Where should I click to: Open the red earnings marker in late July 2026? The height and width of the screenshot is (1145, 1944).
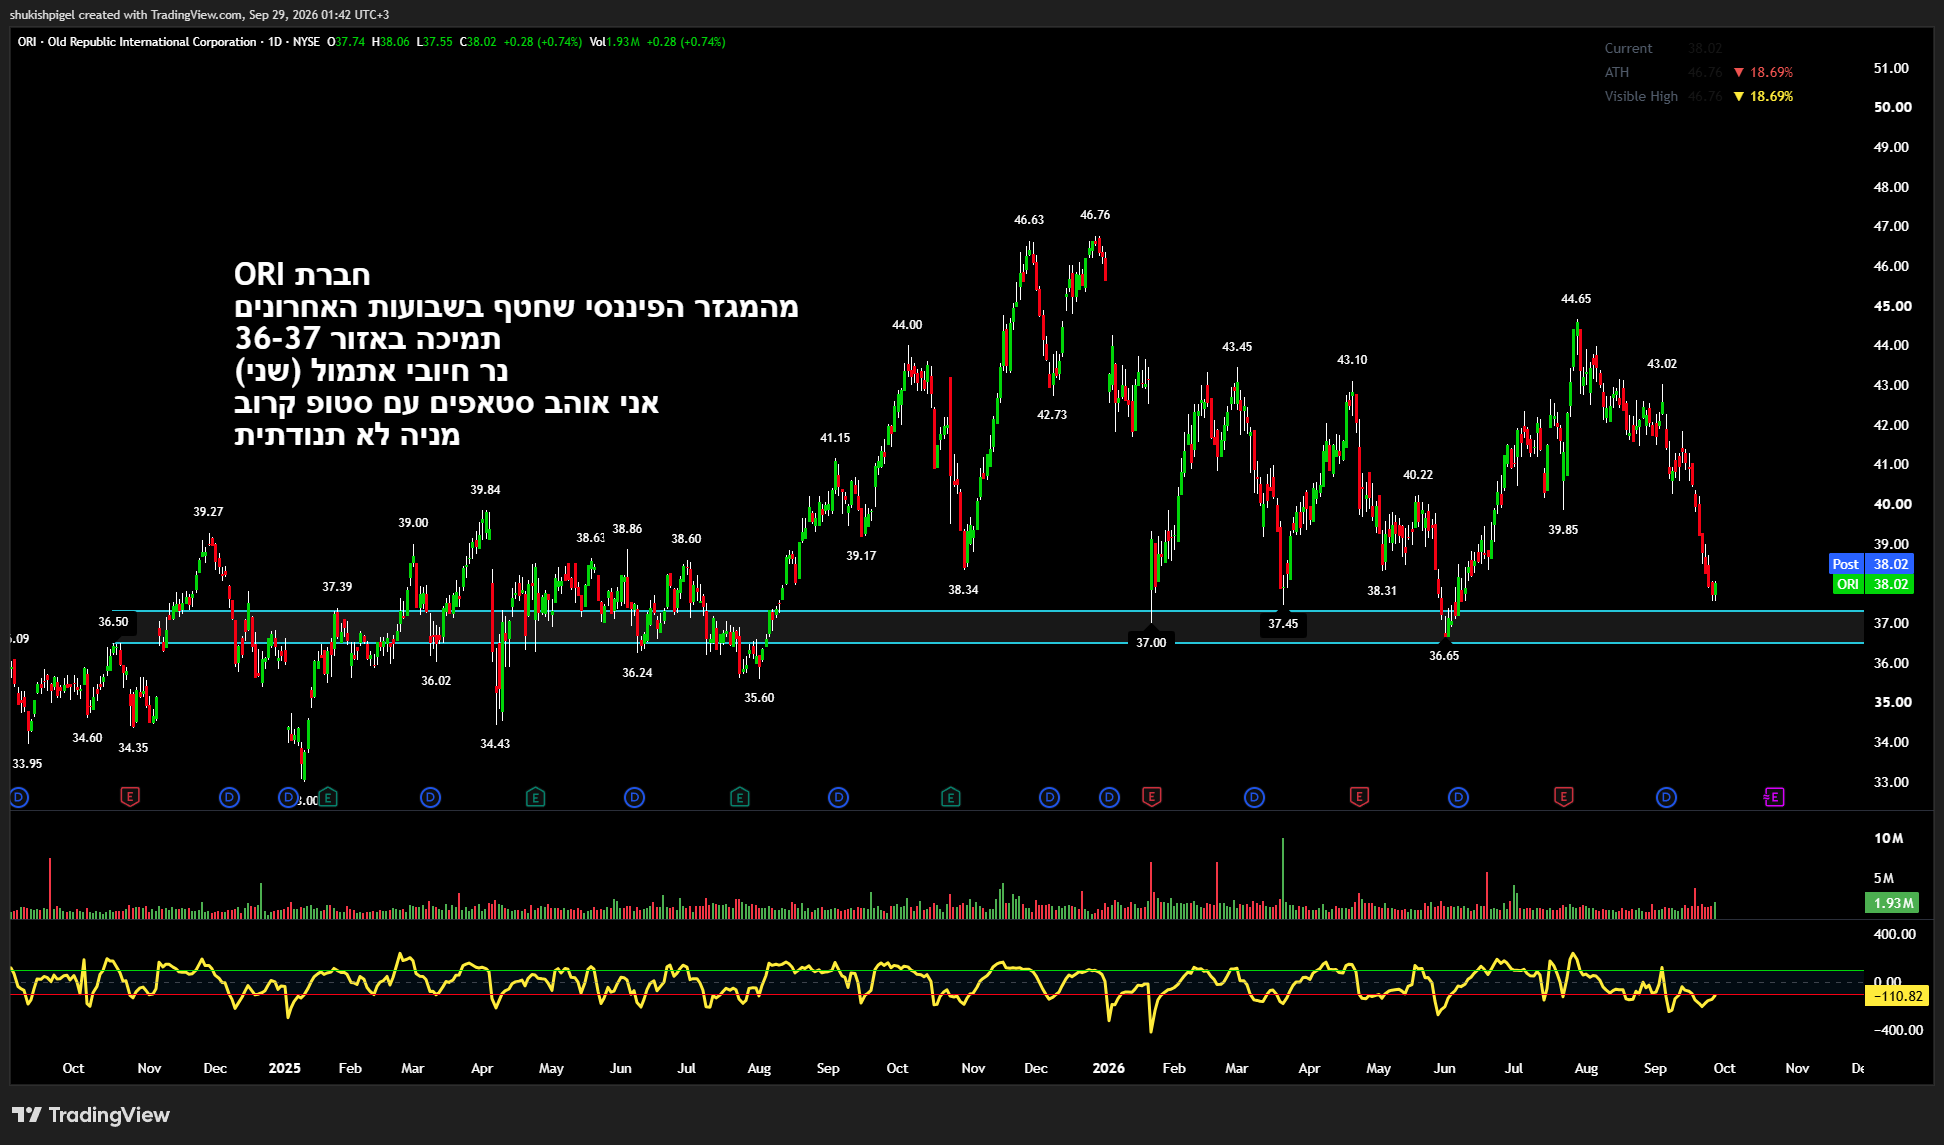point(1563,797)
